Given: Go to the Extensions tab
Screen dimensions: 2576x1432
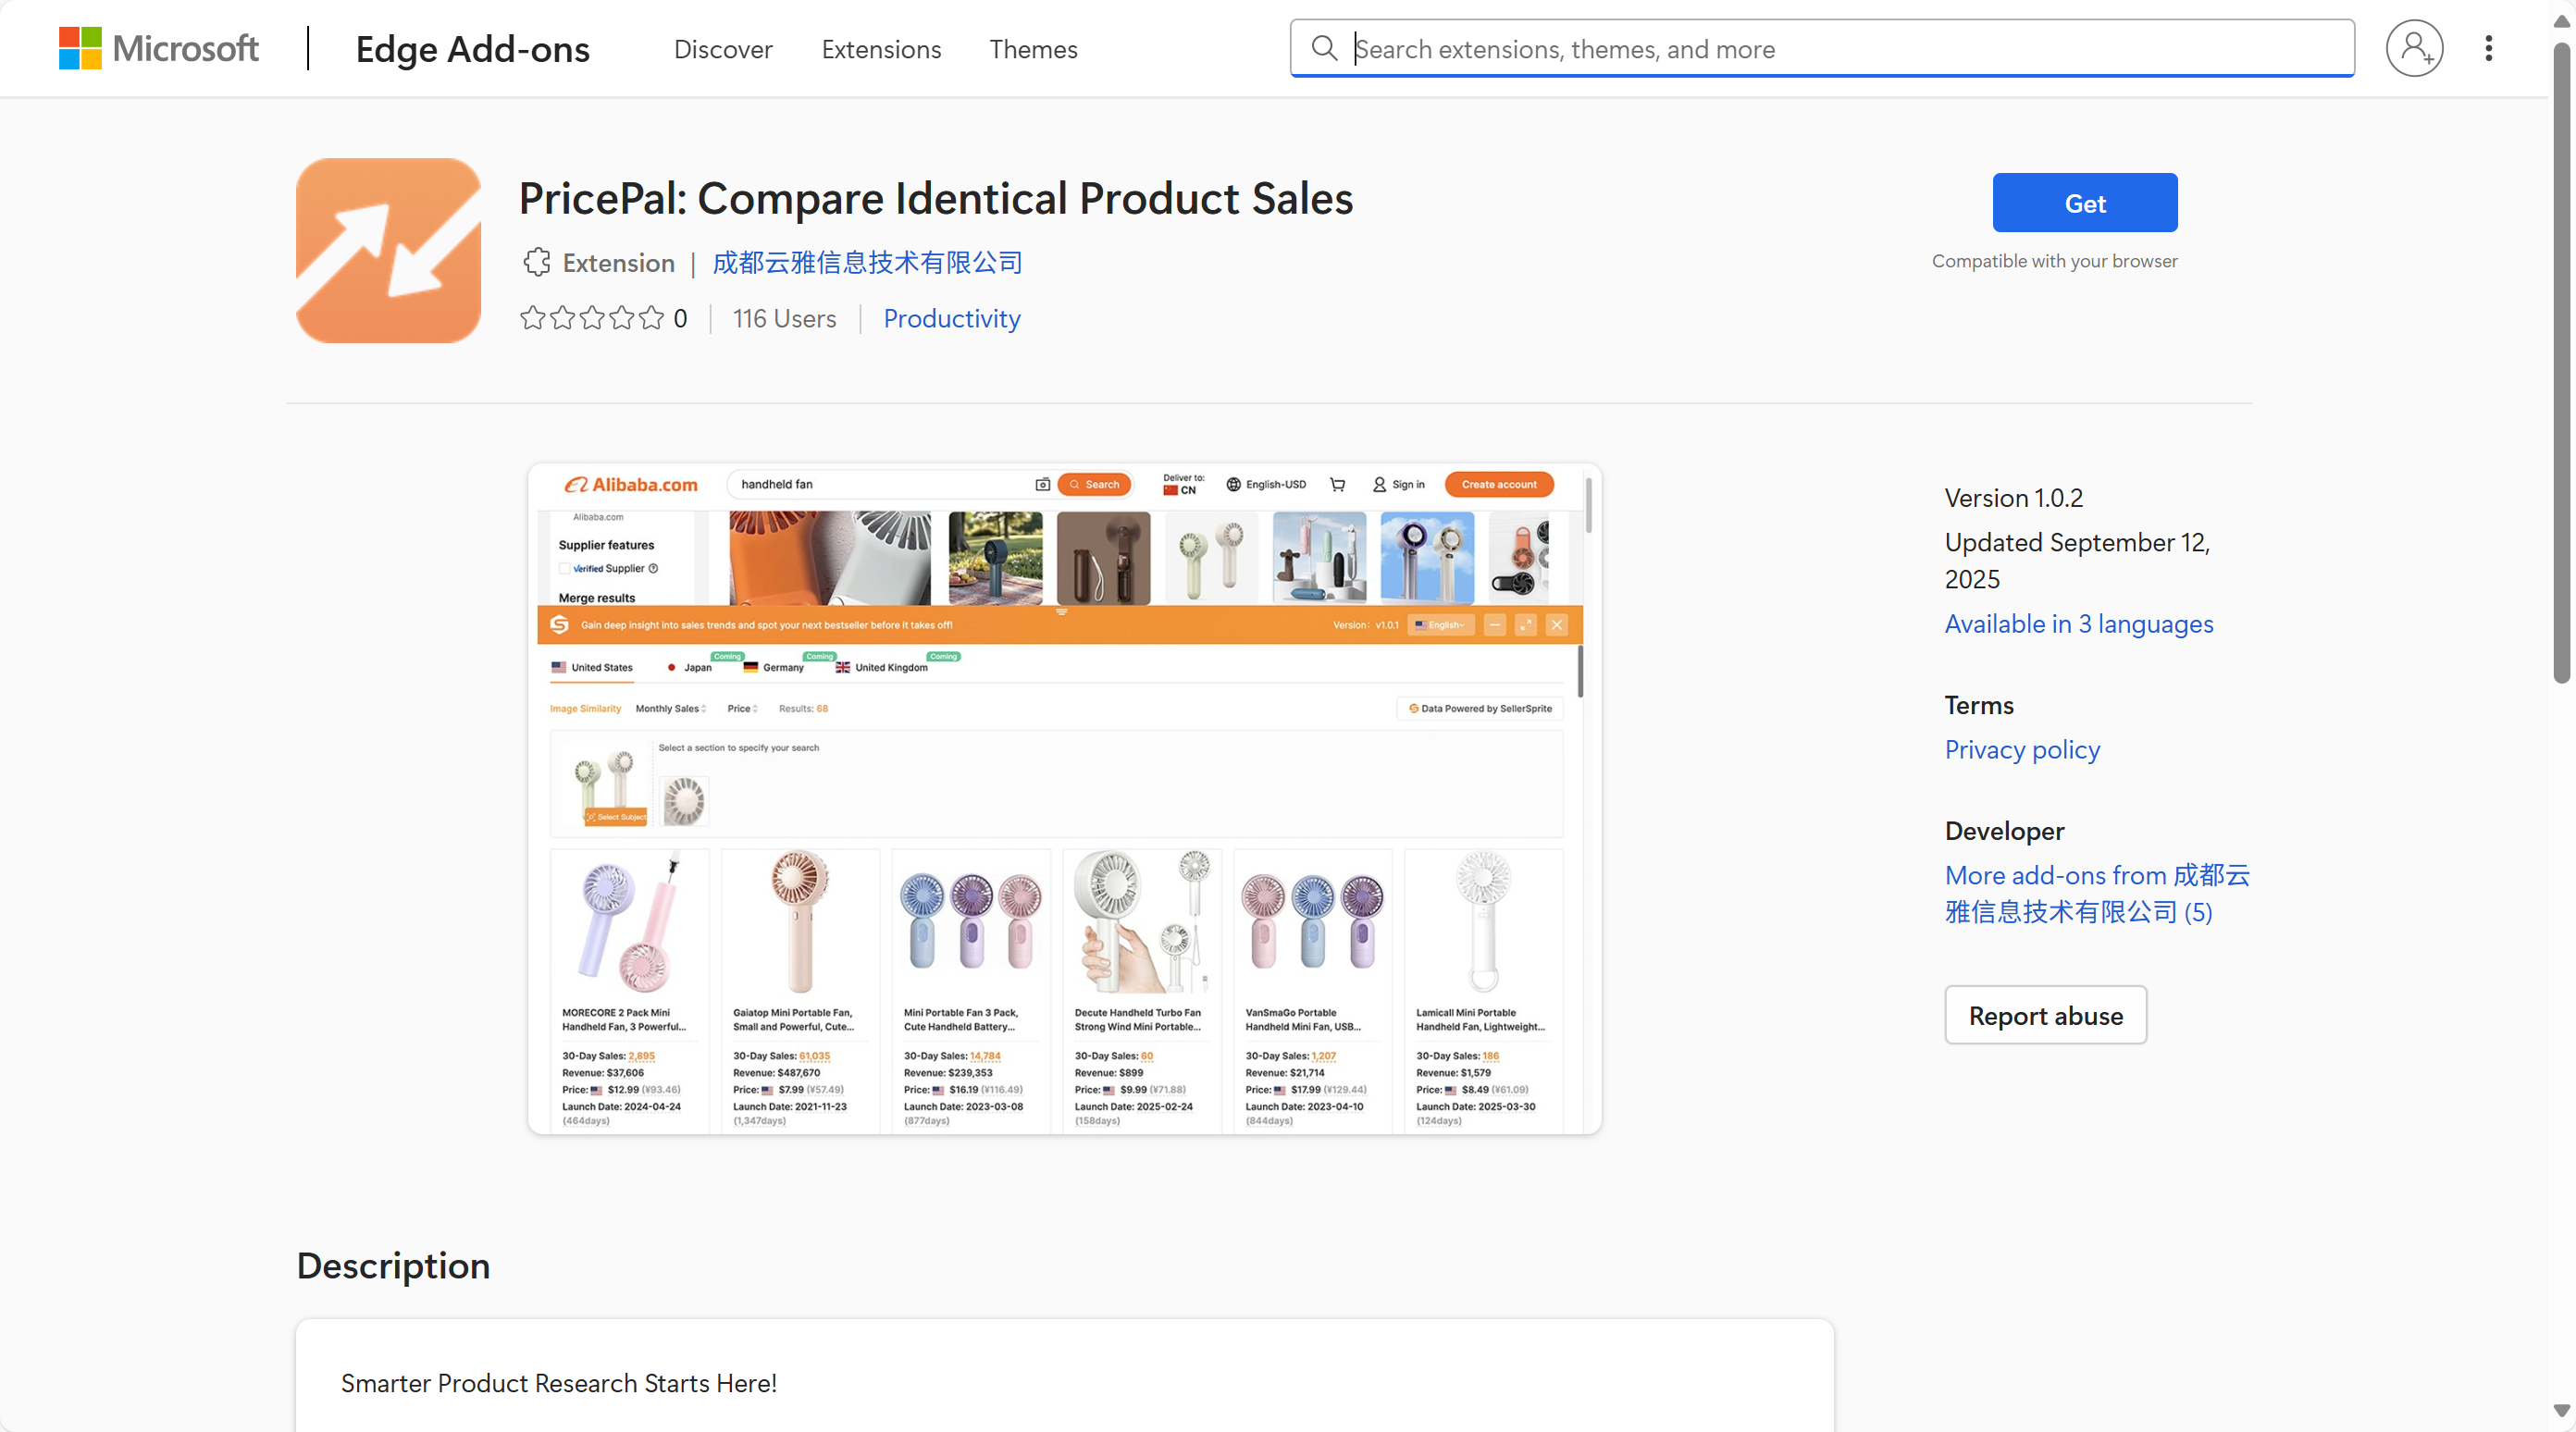Looking at the screenshot, I should click(881, 49).
